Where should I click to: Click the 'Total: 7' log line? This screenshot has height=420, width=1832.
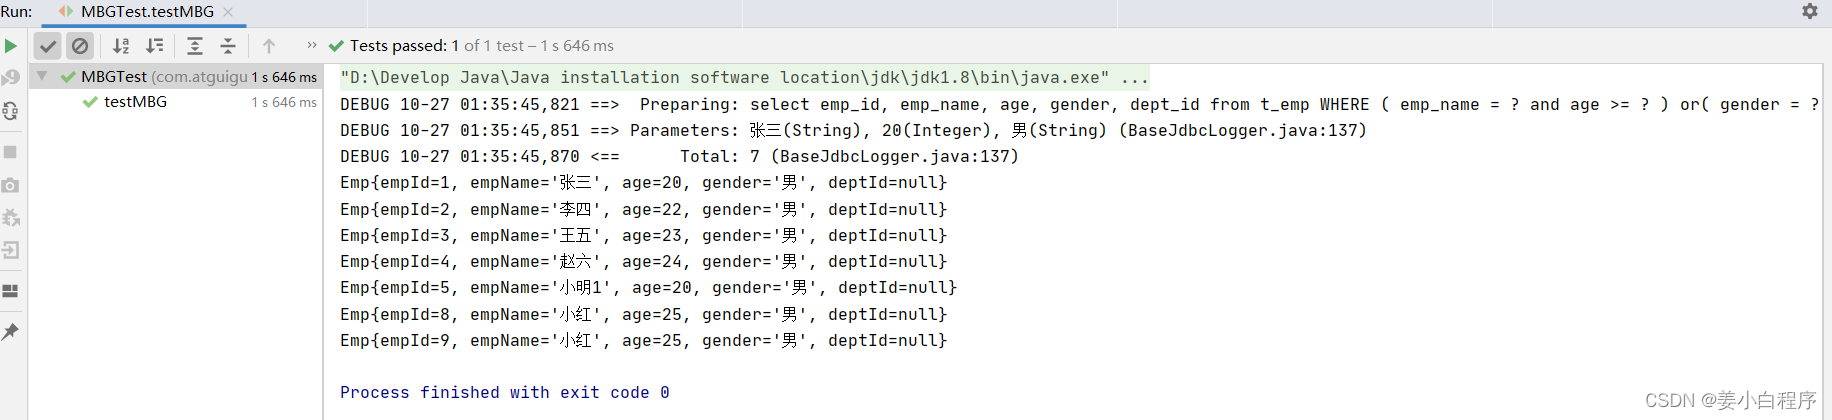click(x=679, y=157)
